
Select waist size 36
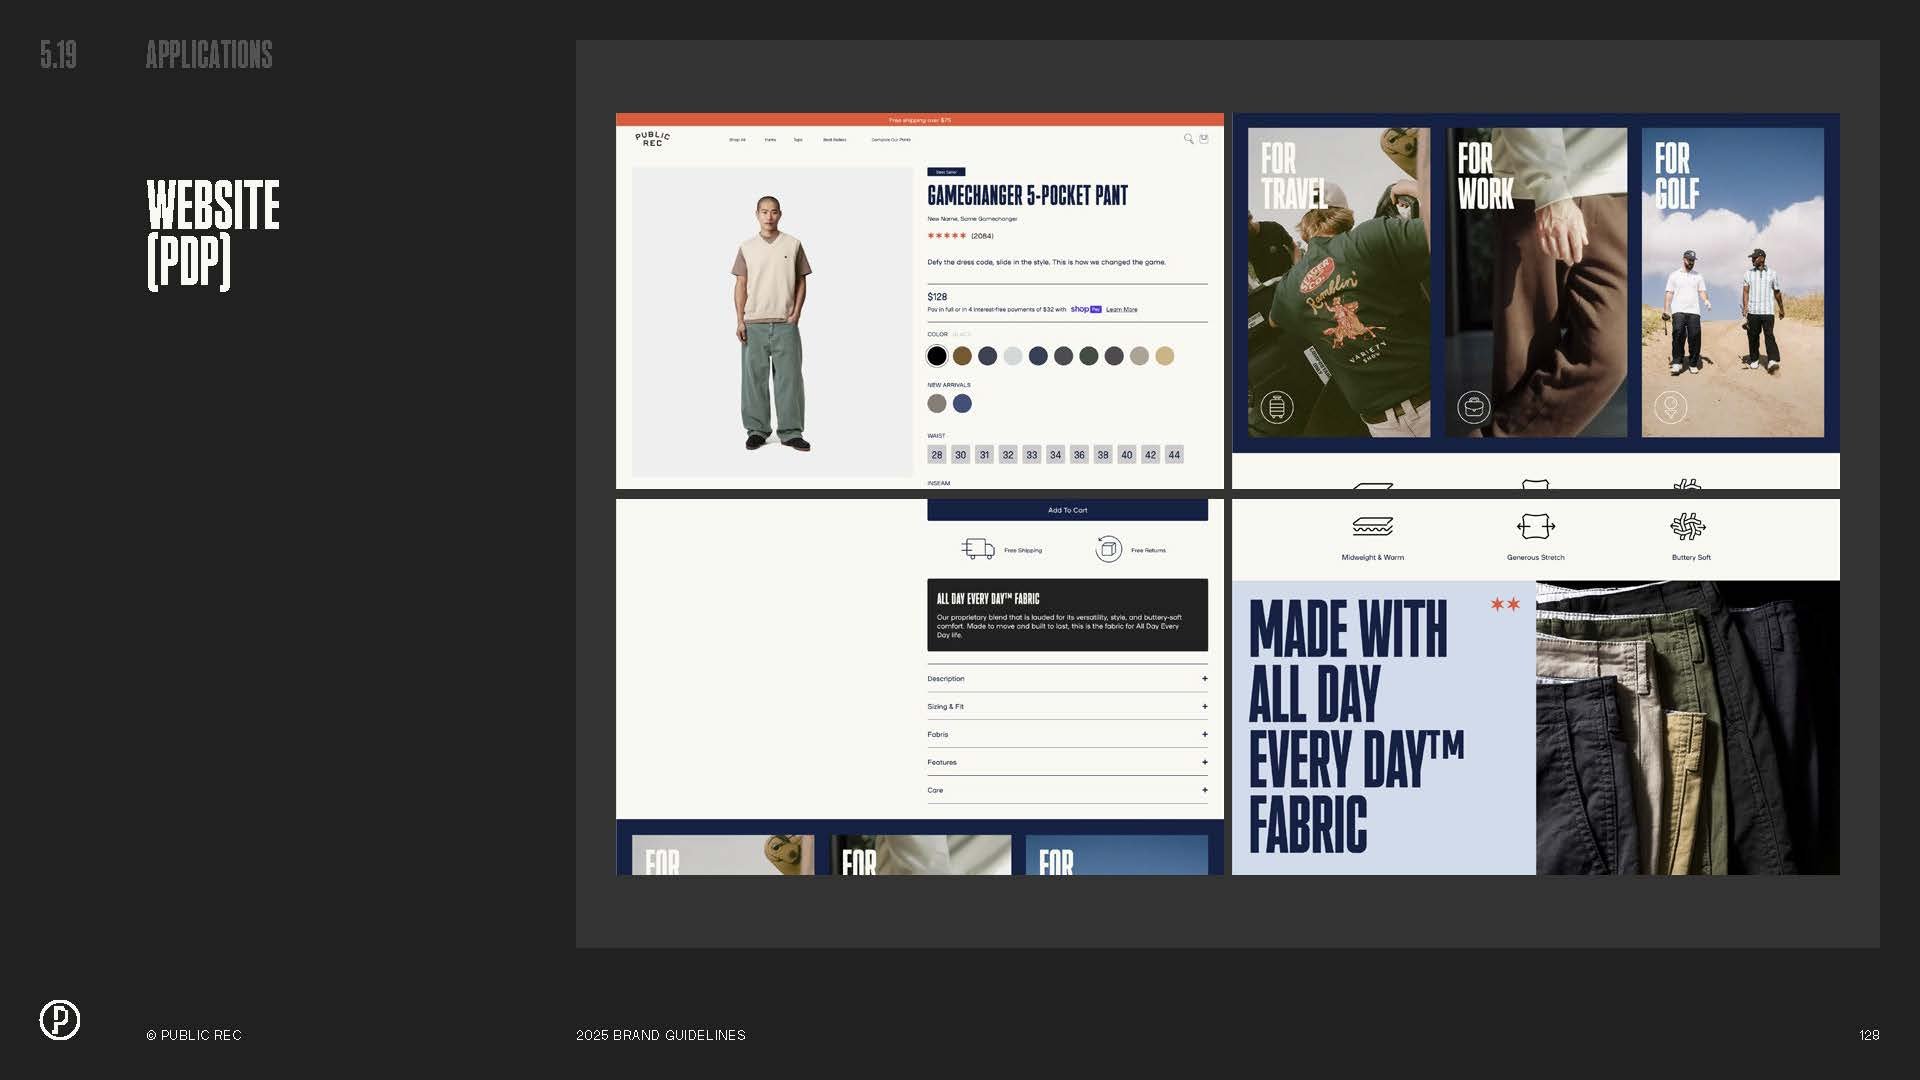point(1080,455)
